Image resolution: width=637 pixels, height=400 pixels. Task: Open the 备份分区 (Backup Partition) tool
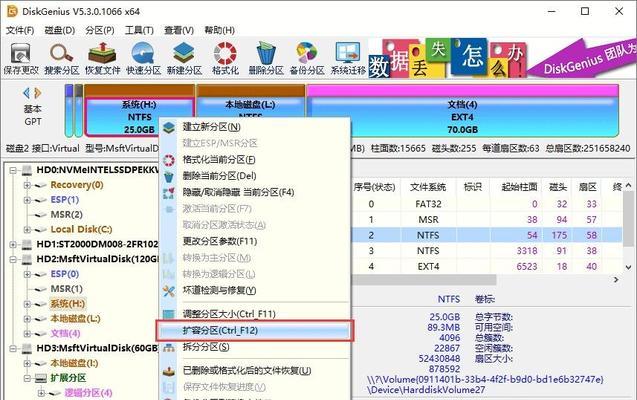pos(307,59)
